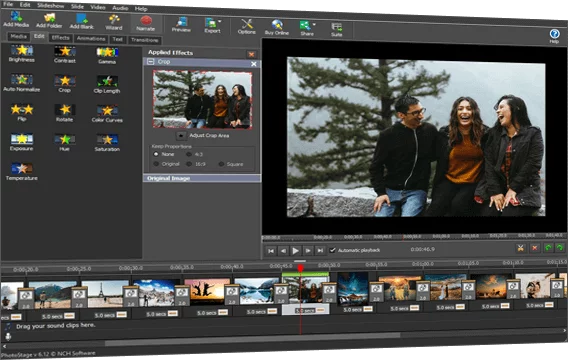The width and height of the screenshot is (568, 360).
Task: Remove the Crop effect with its X
Action: 254,64
